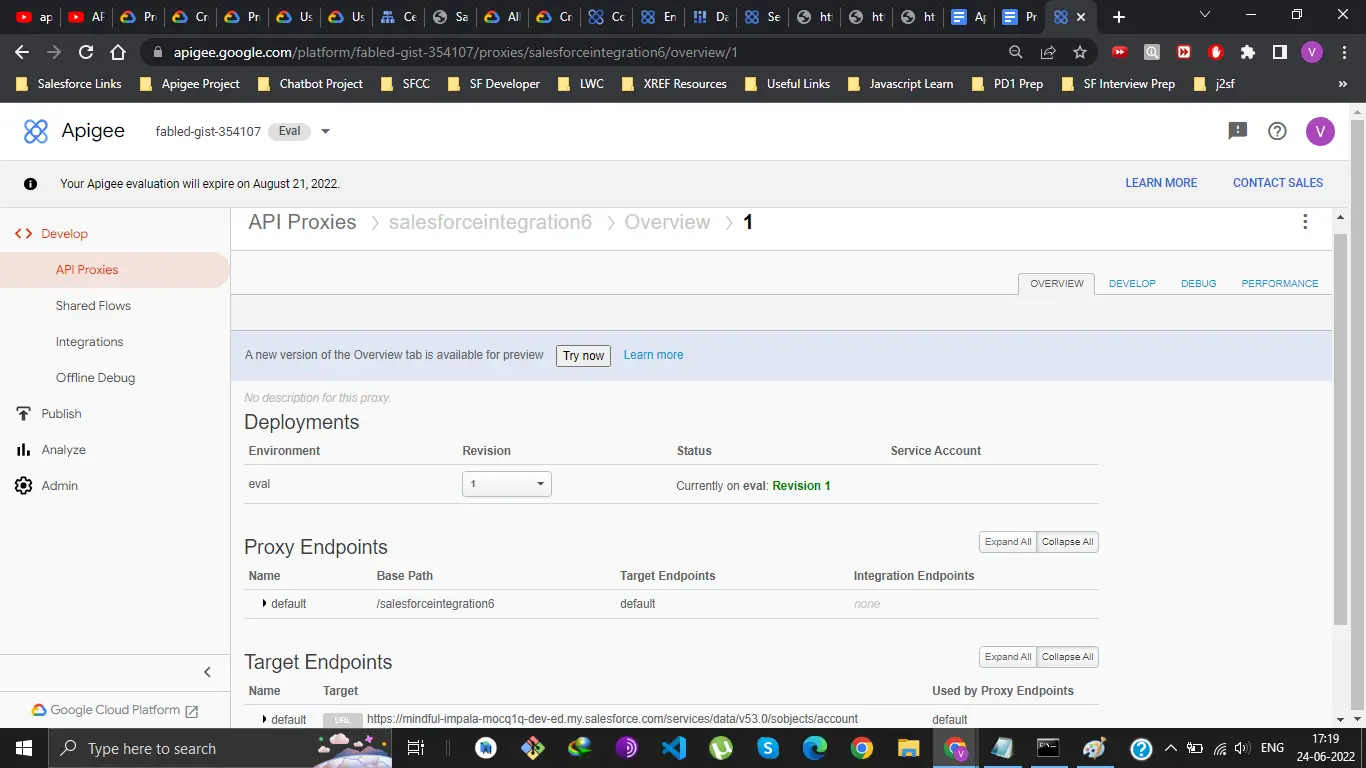The image size is (1366, 768).
Task: Click the share page icon in address bar
Action: point(1048,52)
